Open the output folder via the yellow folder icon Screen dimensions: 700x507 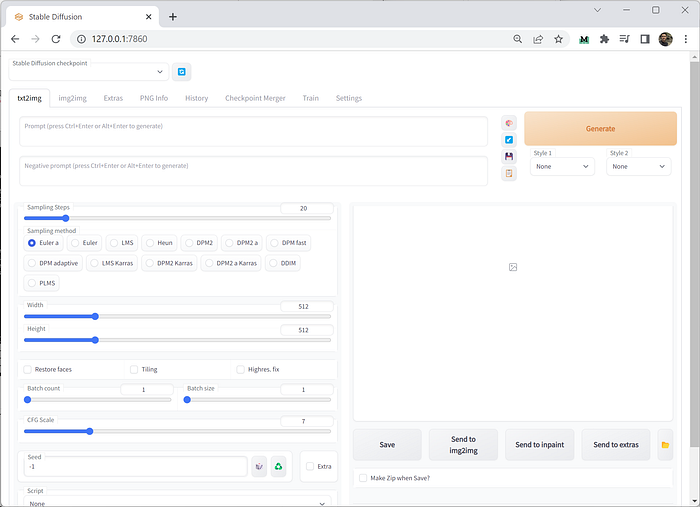[665, 445]
